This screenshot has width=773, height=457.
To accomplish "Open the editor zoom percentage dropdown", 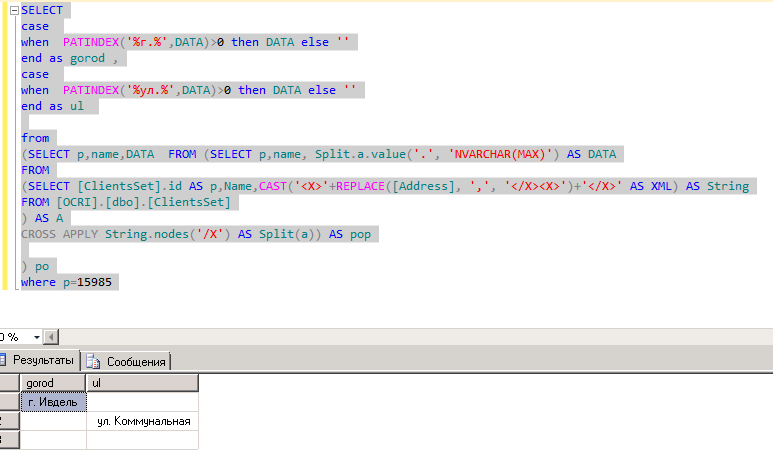I will click(37, 337).
